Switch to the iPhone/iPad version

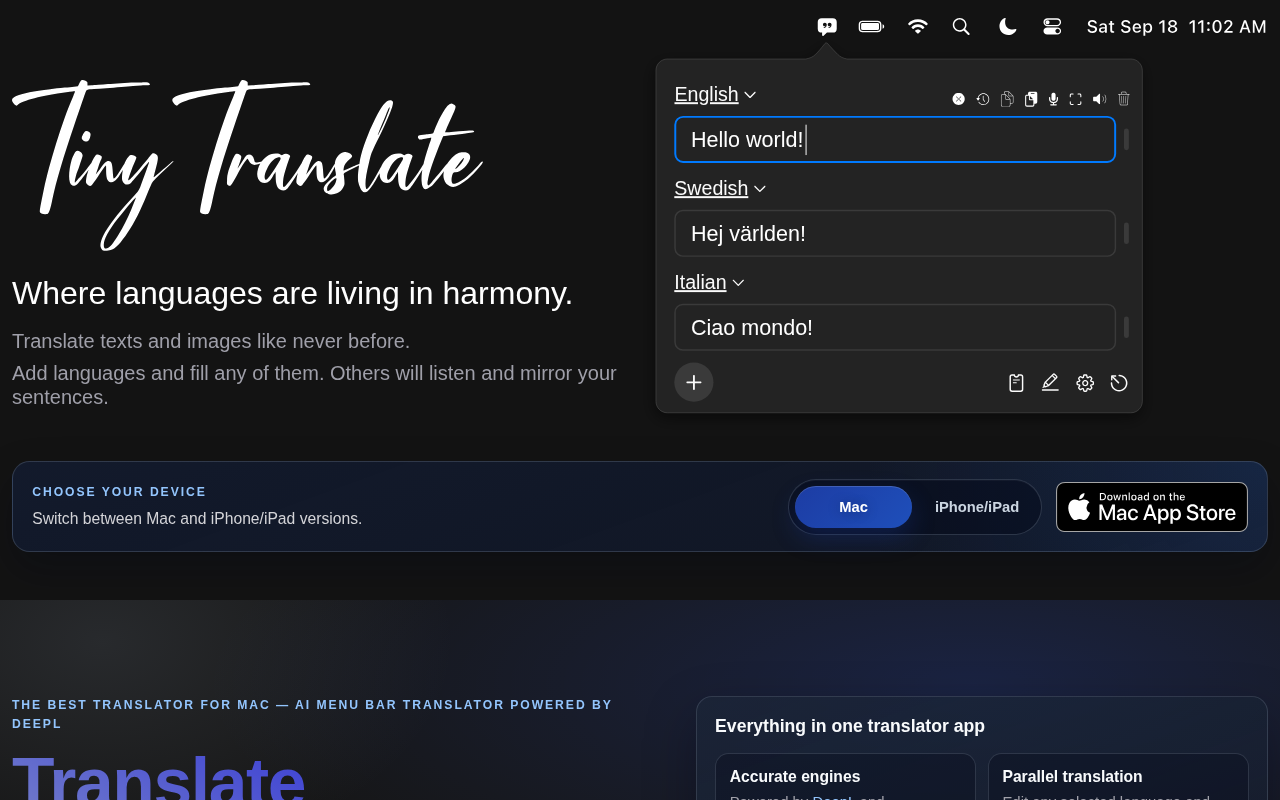[x=977, y=507]
